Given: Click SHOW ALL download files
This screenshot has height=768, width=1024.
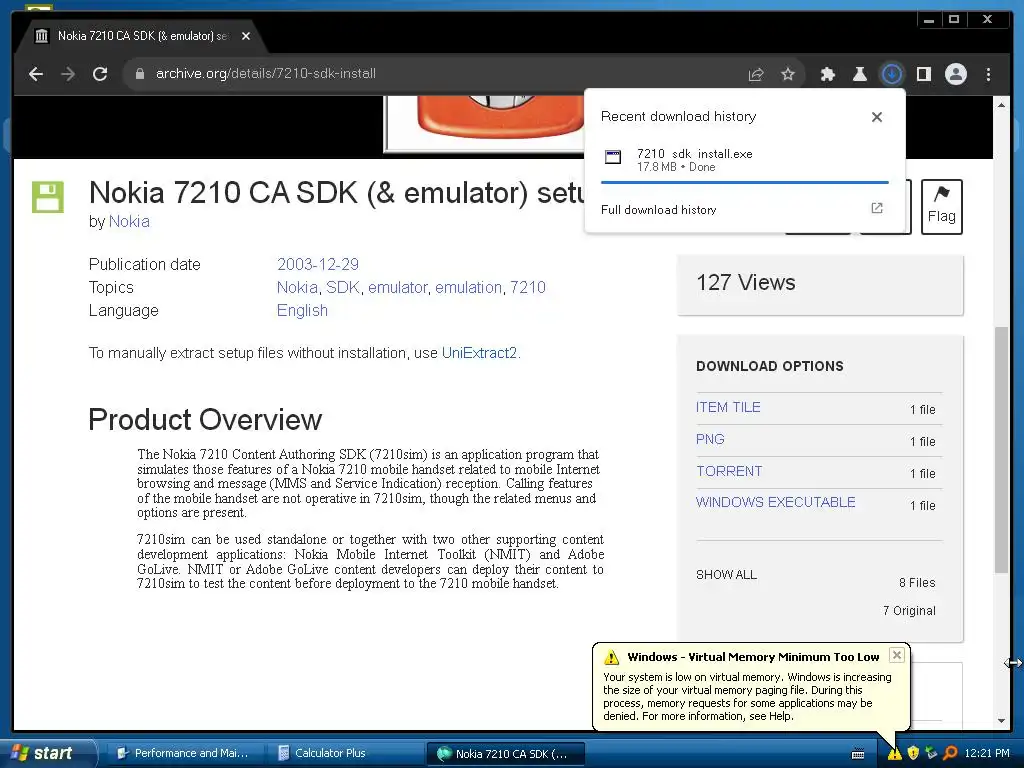Looking at the screenshot, I should [726, 575].
